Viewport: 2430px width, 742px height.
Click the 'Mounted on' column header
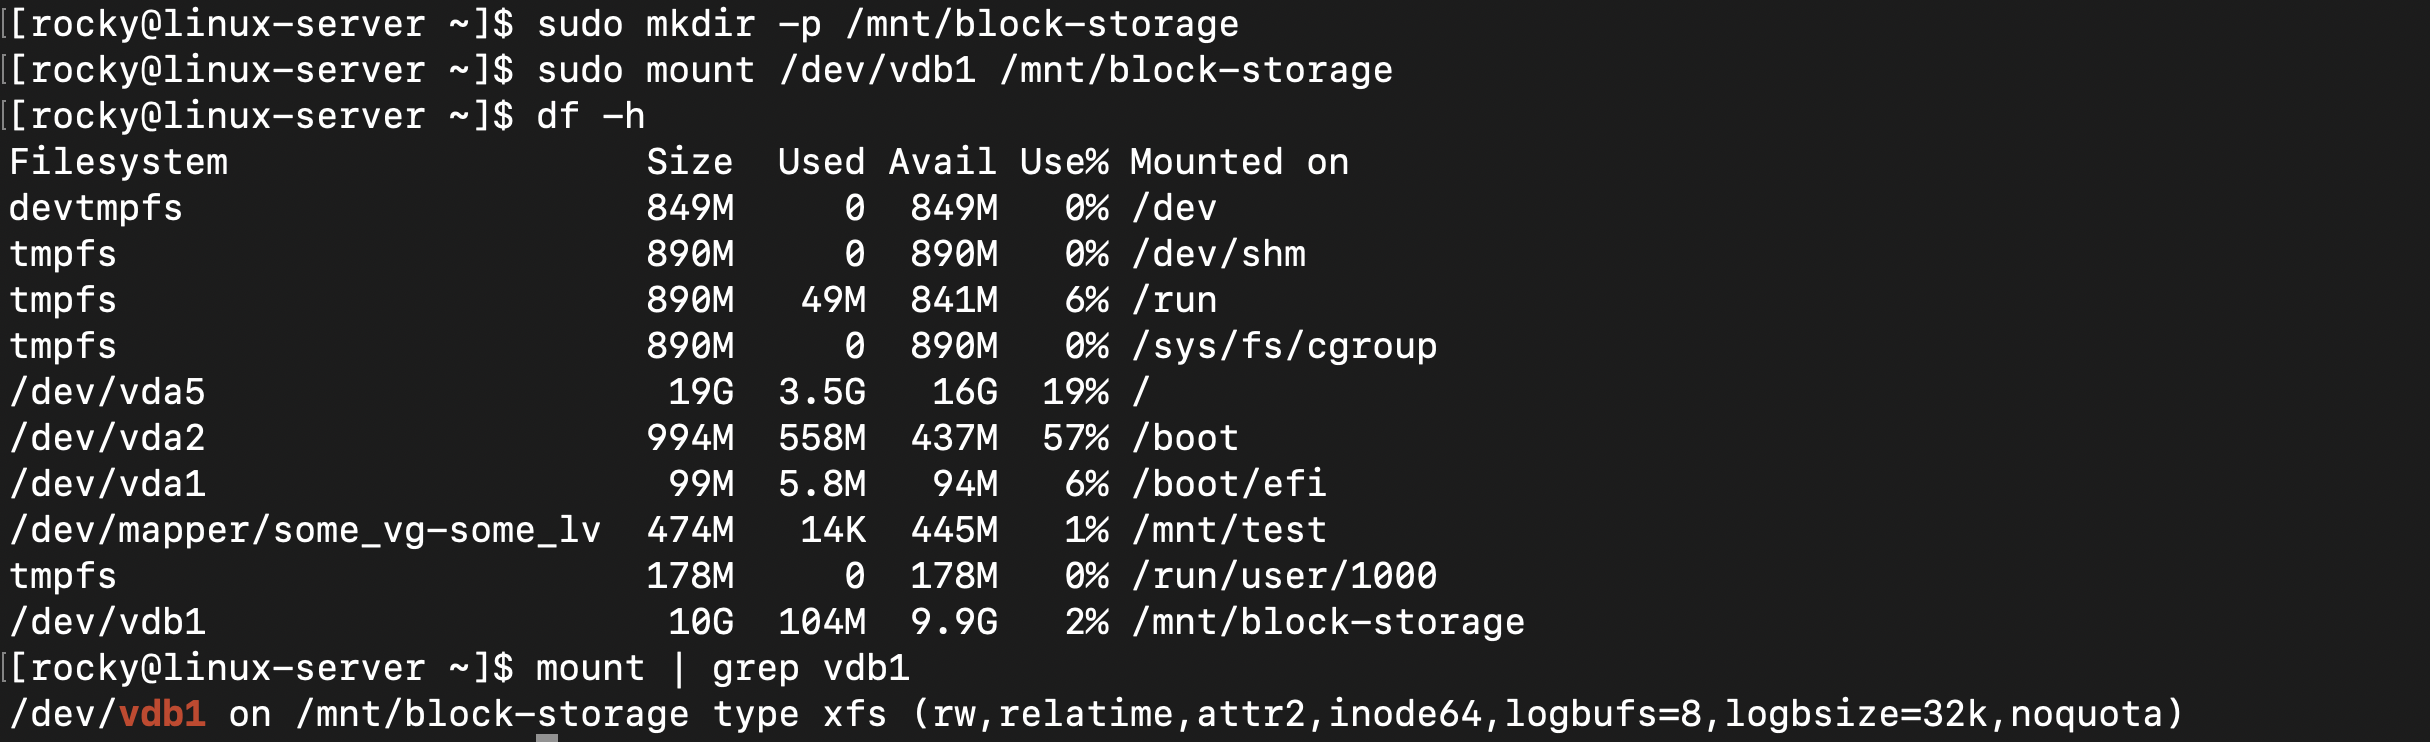tap(1239, 162)
